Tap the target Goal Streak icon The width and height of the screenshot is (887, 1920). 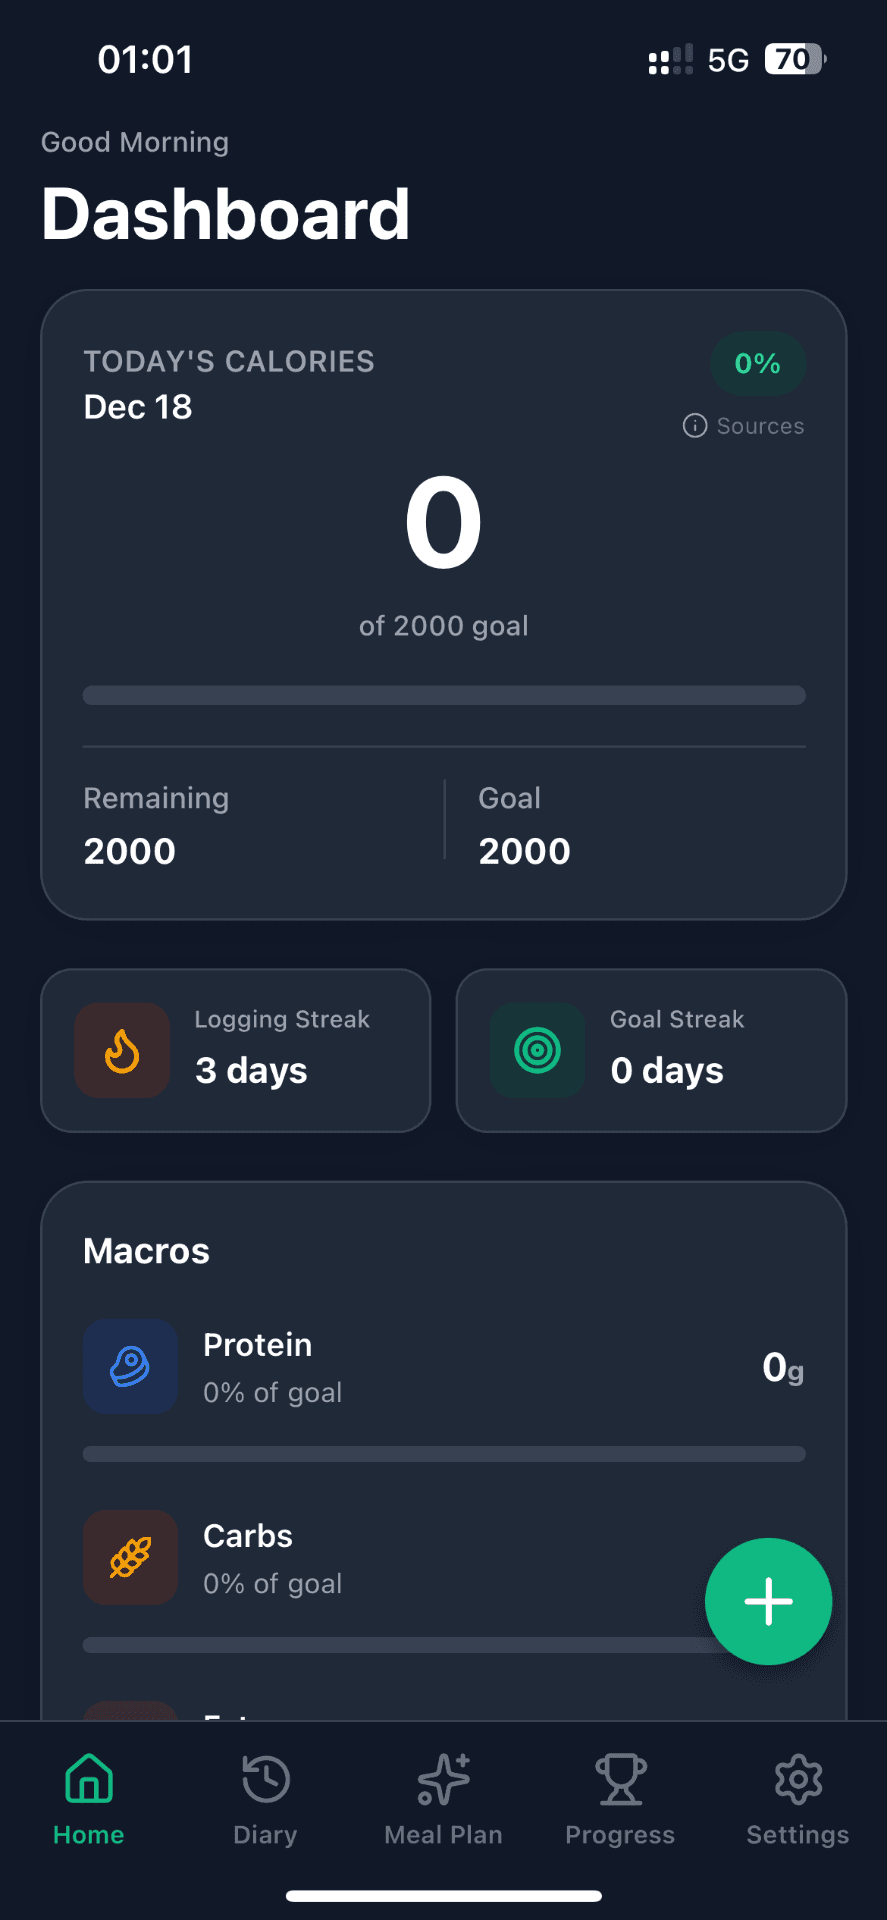tap(537, 1051)
